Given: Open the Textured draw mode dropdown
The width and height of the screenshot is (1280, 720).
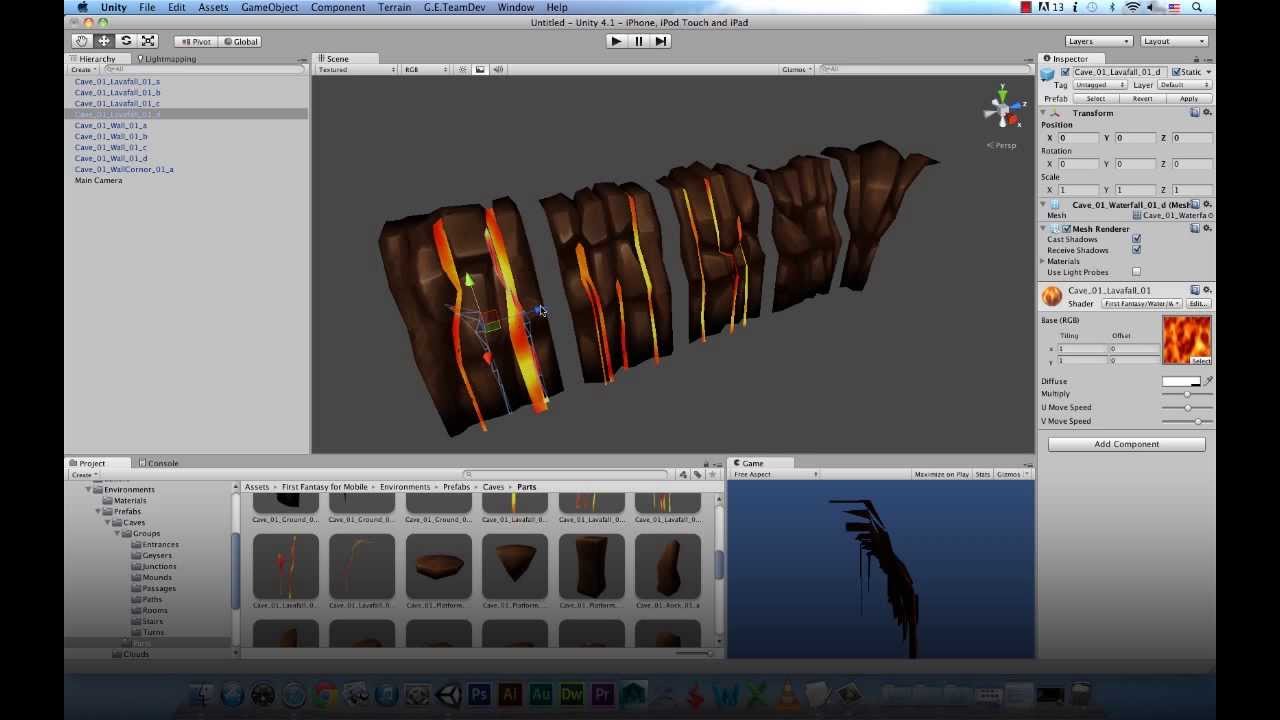Looking at the screenshot, I should pos(356,70).
